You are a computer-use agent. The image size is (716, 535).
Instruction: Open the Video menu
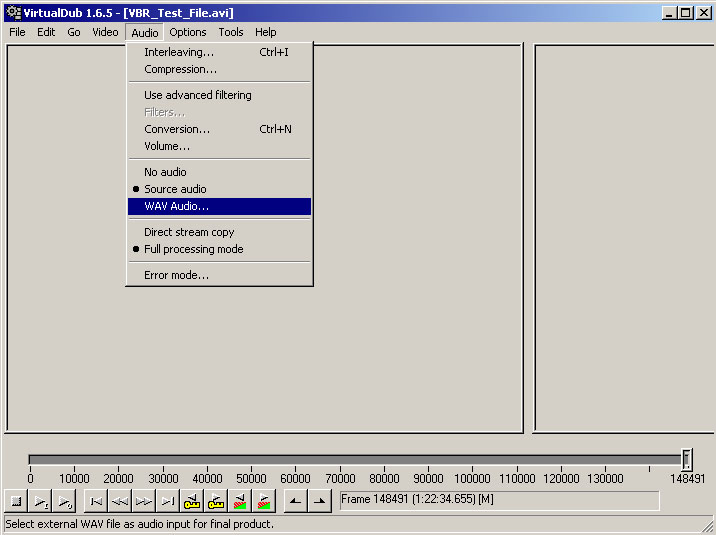click(105, 32)
